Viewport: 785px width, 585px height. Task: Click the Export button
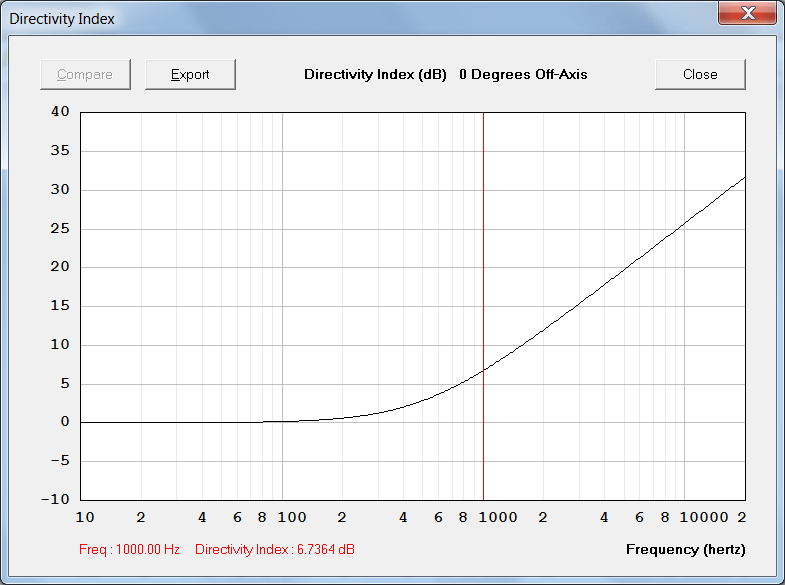tap(190, 75)
